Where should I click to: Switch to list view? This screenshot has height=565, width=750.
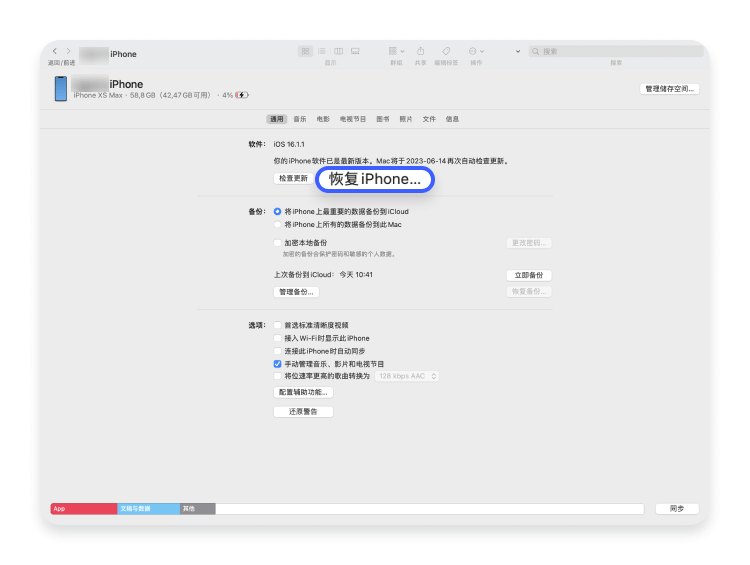pyautogui.click(x=322, y=51)
